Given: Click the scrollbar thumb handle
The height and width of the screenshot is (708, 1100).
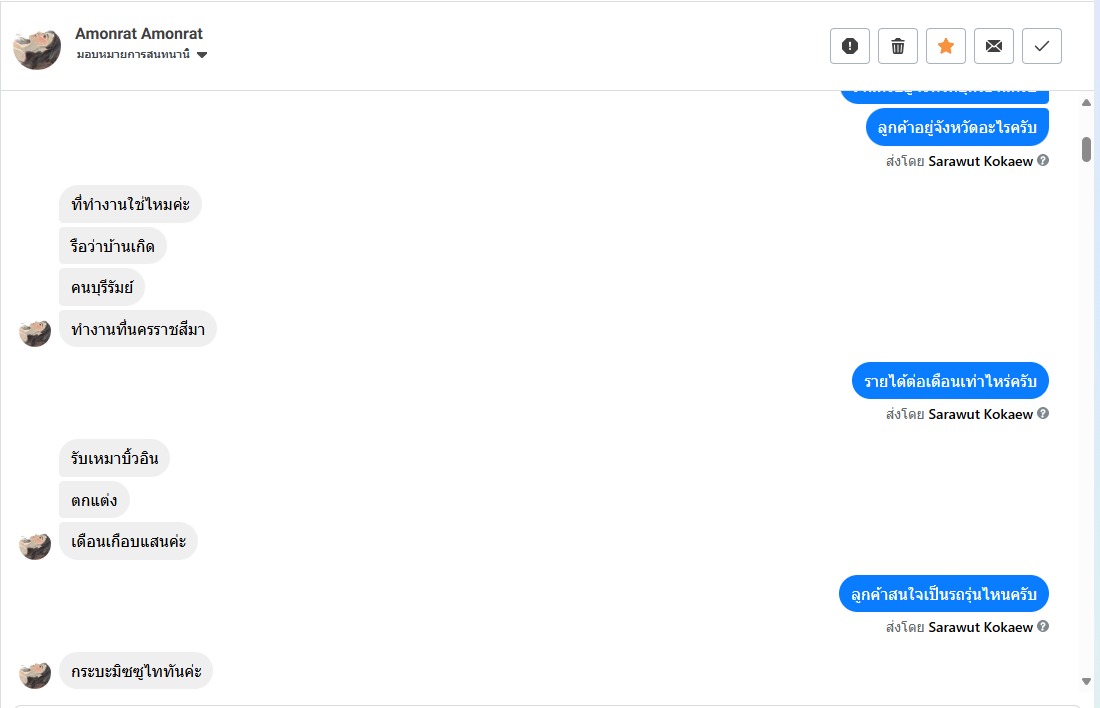Looking at the screenshot, I should click(x=1086, y=149).
